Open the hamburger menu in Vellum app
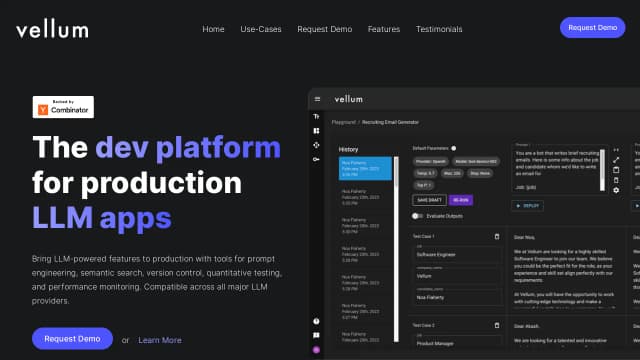The image size is (640, 360). 317,99
